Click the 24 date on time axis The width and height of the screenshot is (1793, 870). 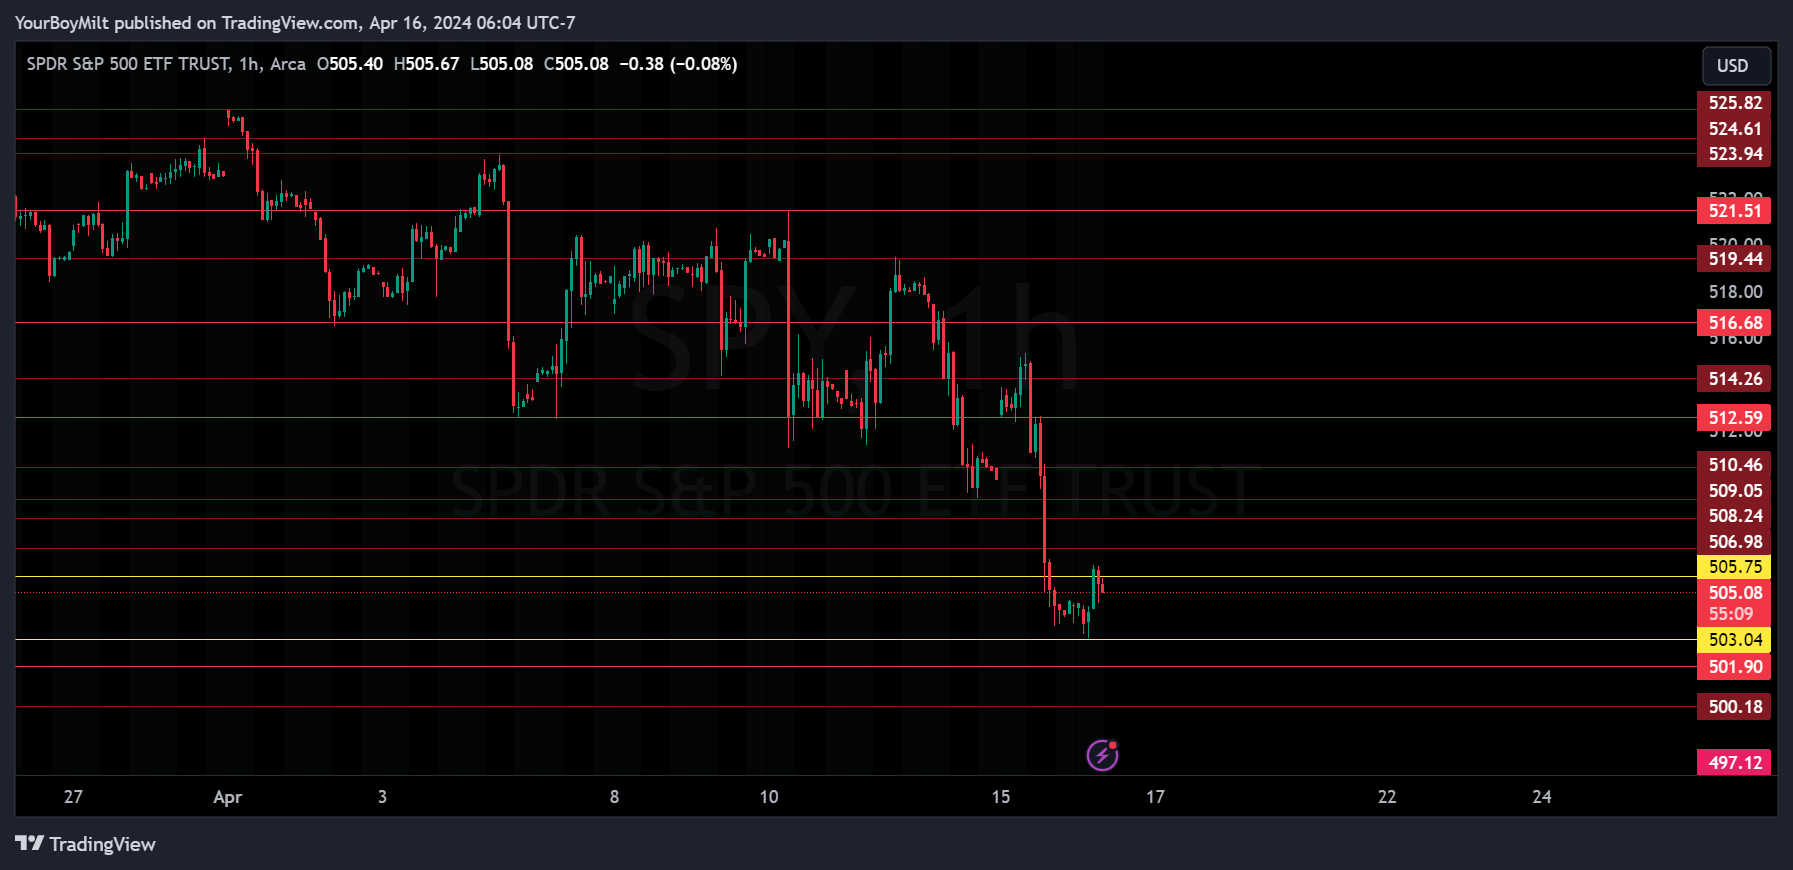pyautogui.click(x=1541, y=797)
